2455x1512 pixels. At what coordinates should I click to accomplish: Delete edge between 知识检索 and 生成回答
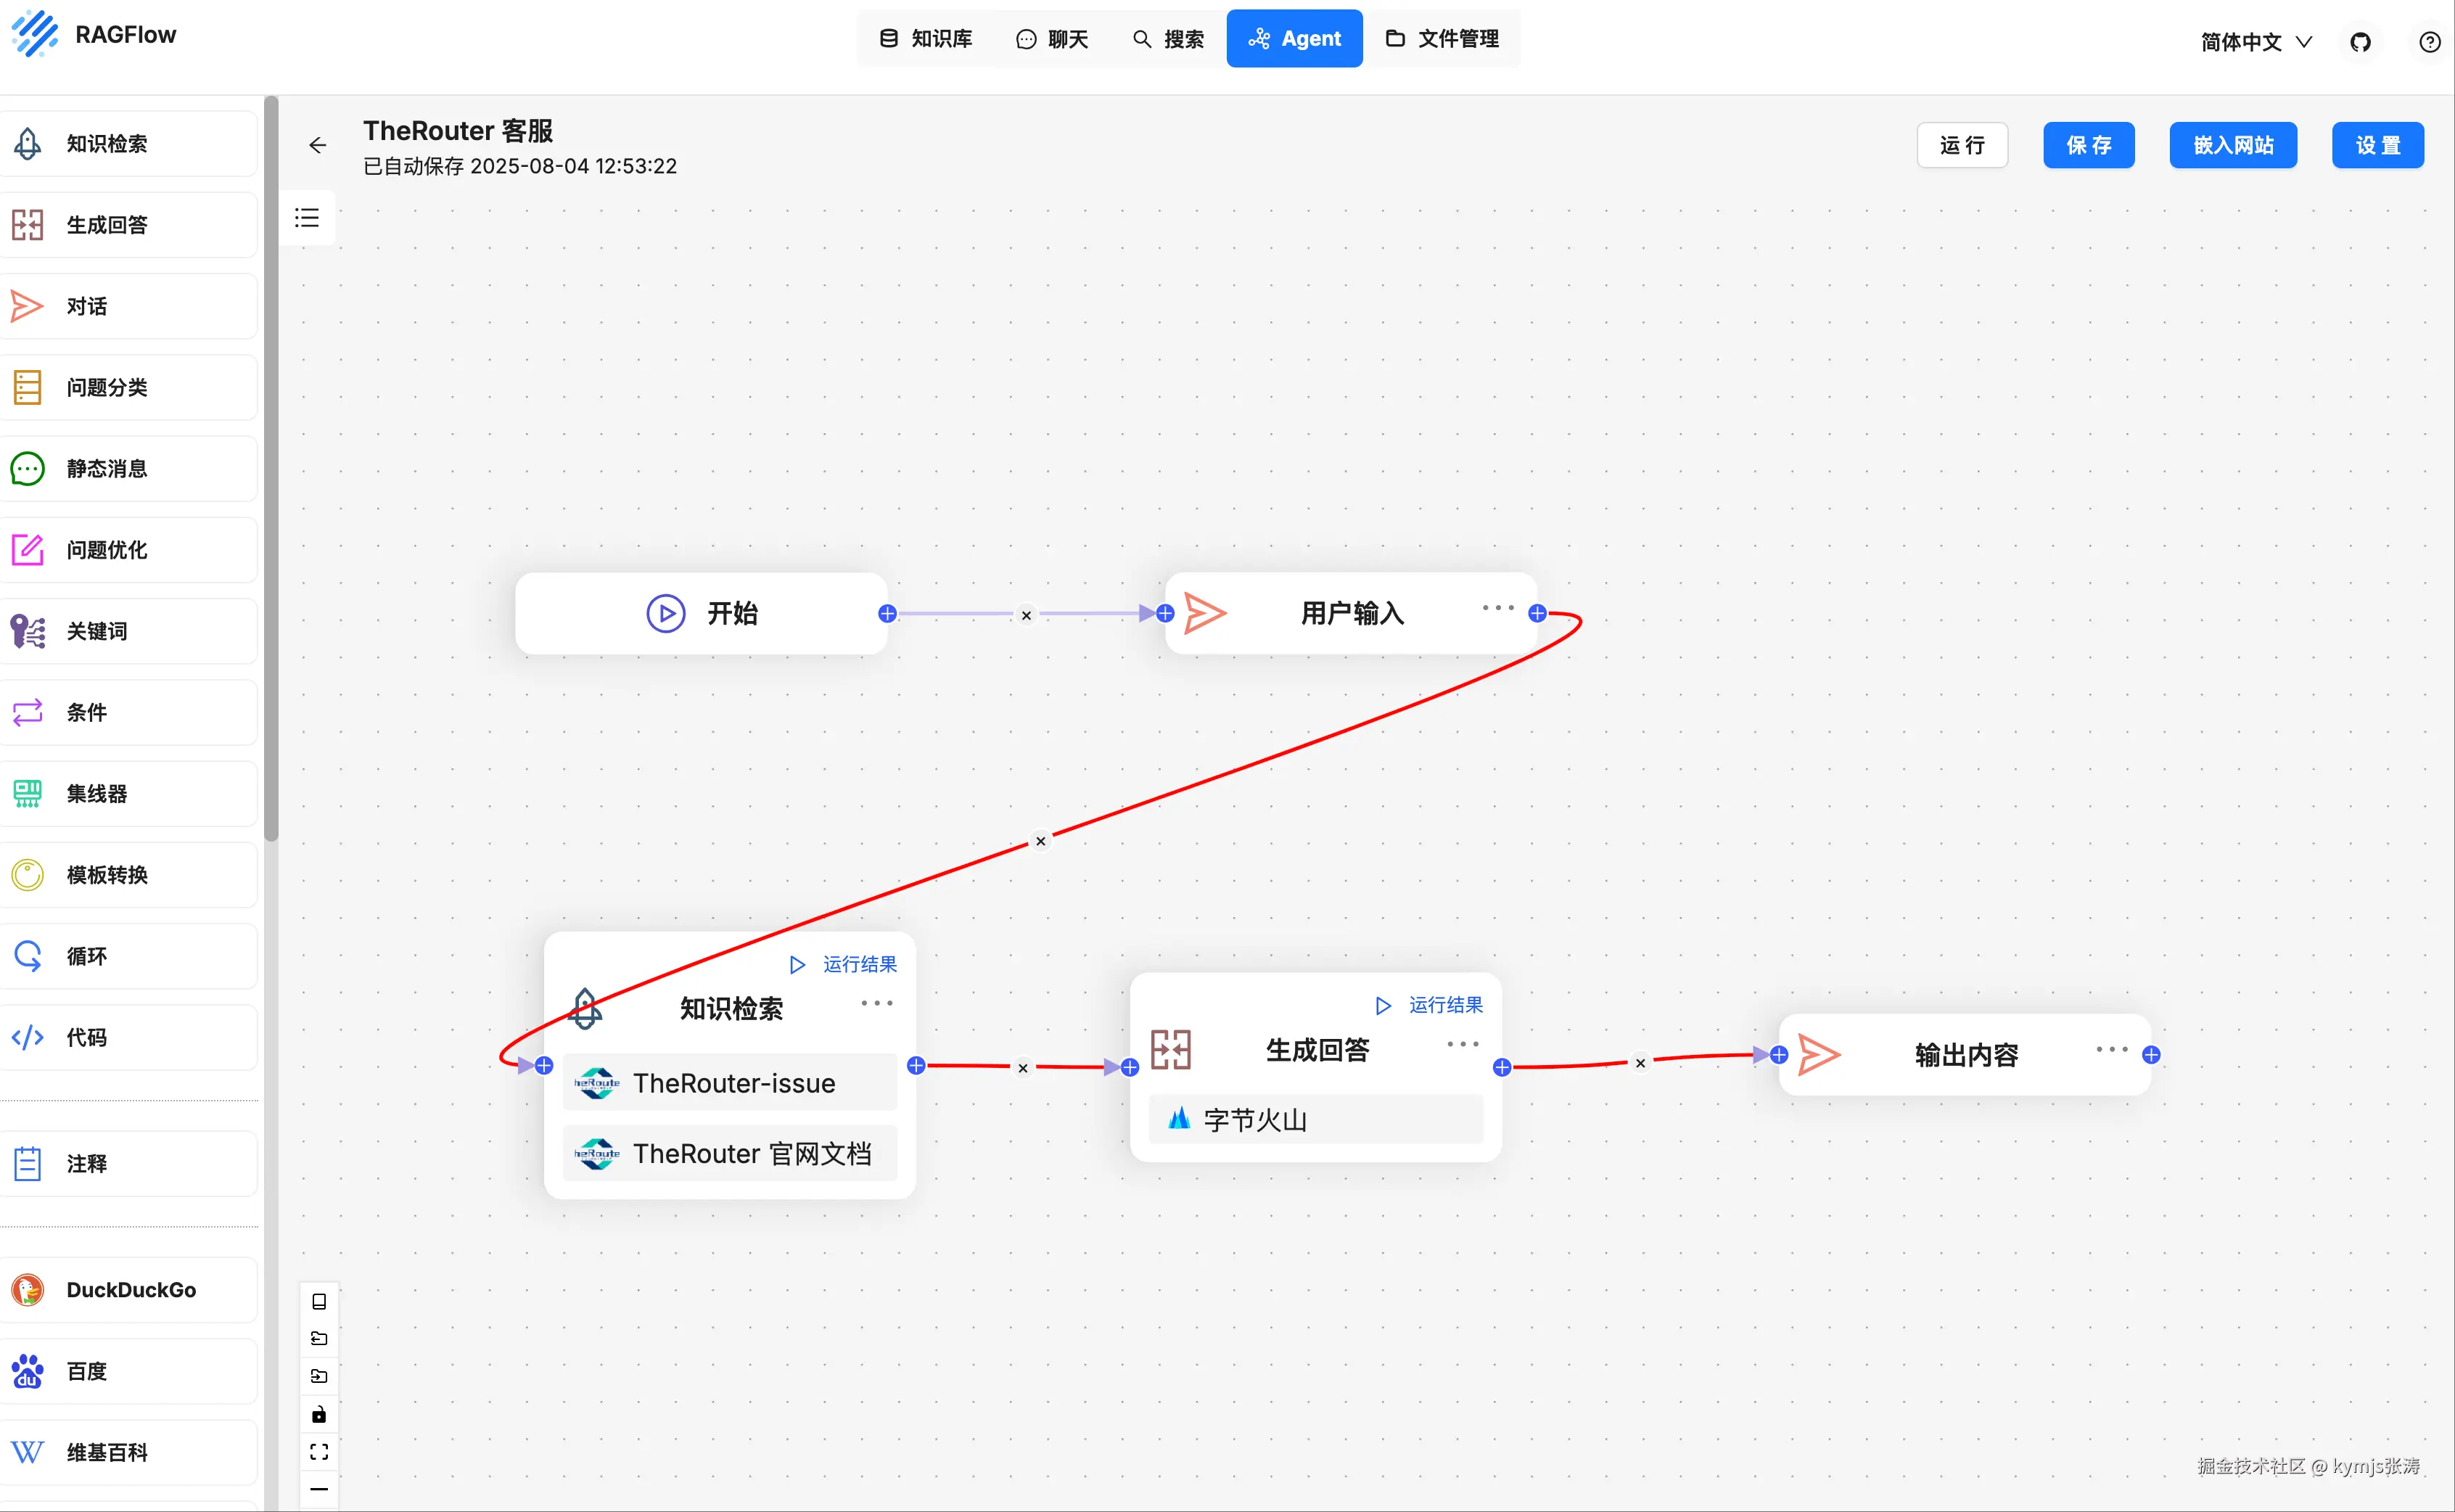(x=1023, y=1068)
